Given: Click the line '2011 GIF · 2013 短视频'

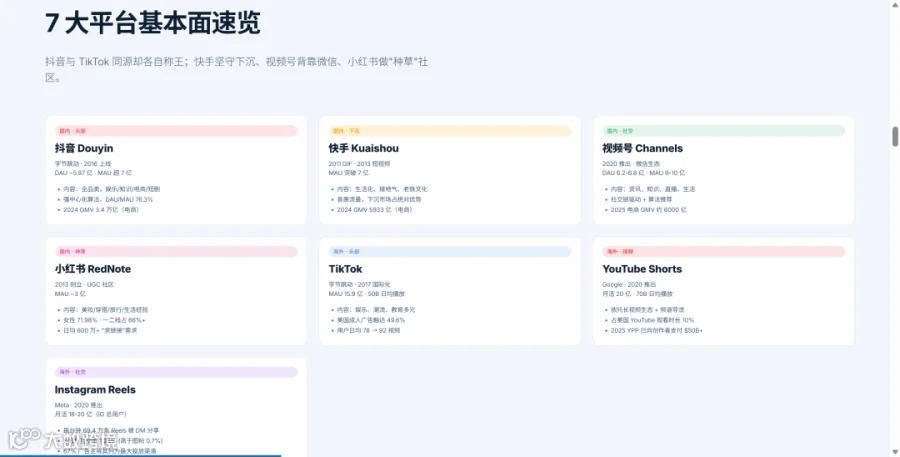Looking at the screenshot, I should click(x=359, y=164).
